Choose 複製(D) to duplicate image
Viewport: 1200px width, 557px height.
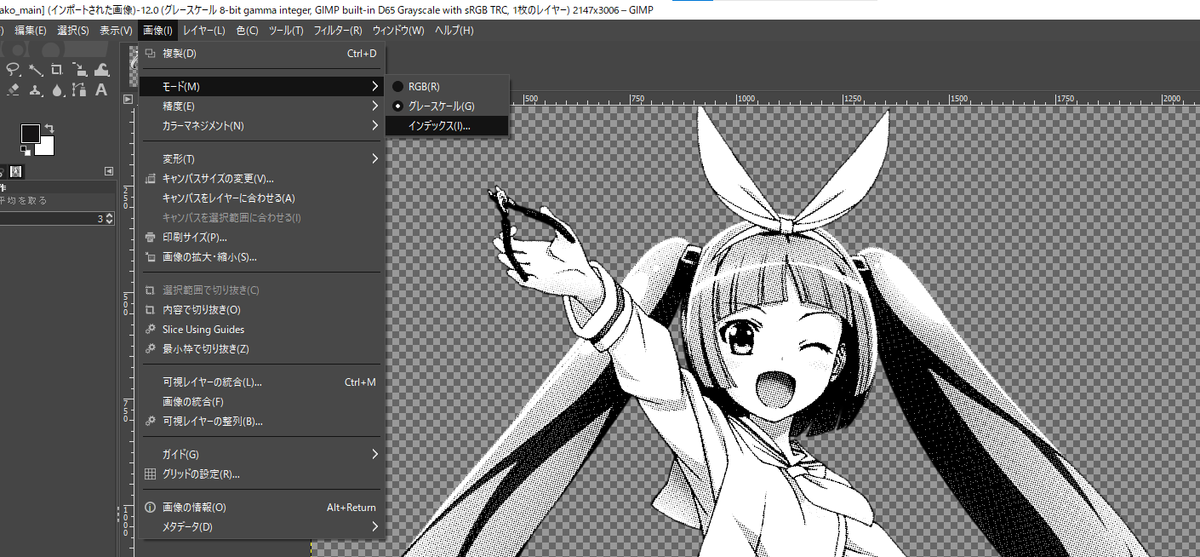260,53
